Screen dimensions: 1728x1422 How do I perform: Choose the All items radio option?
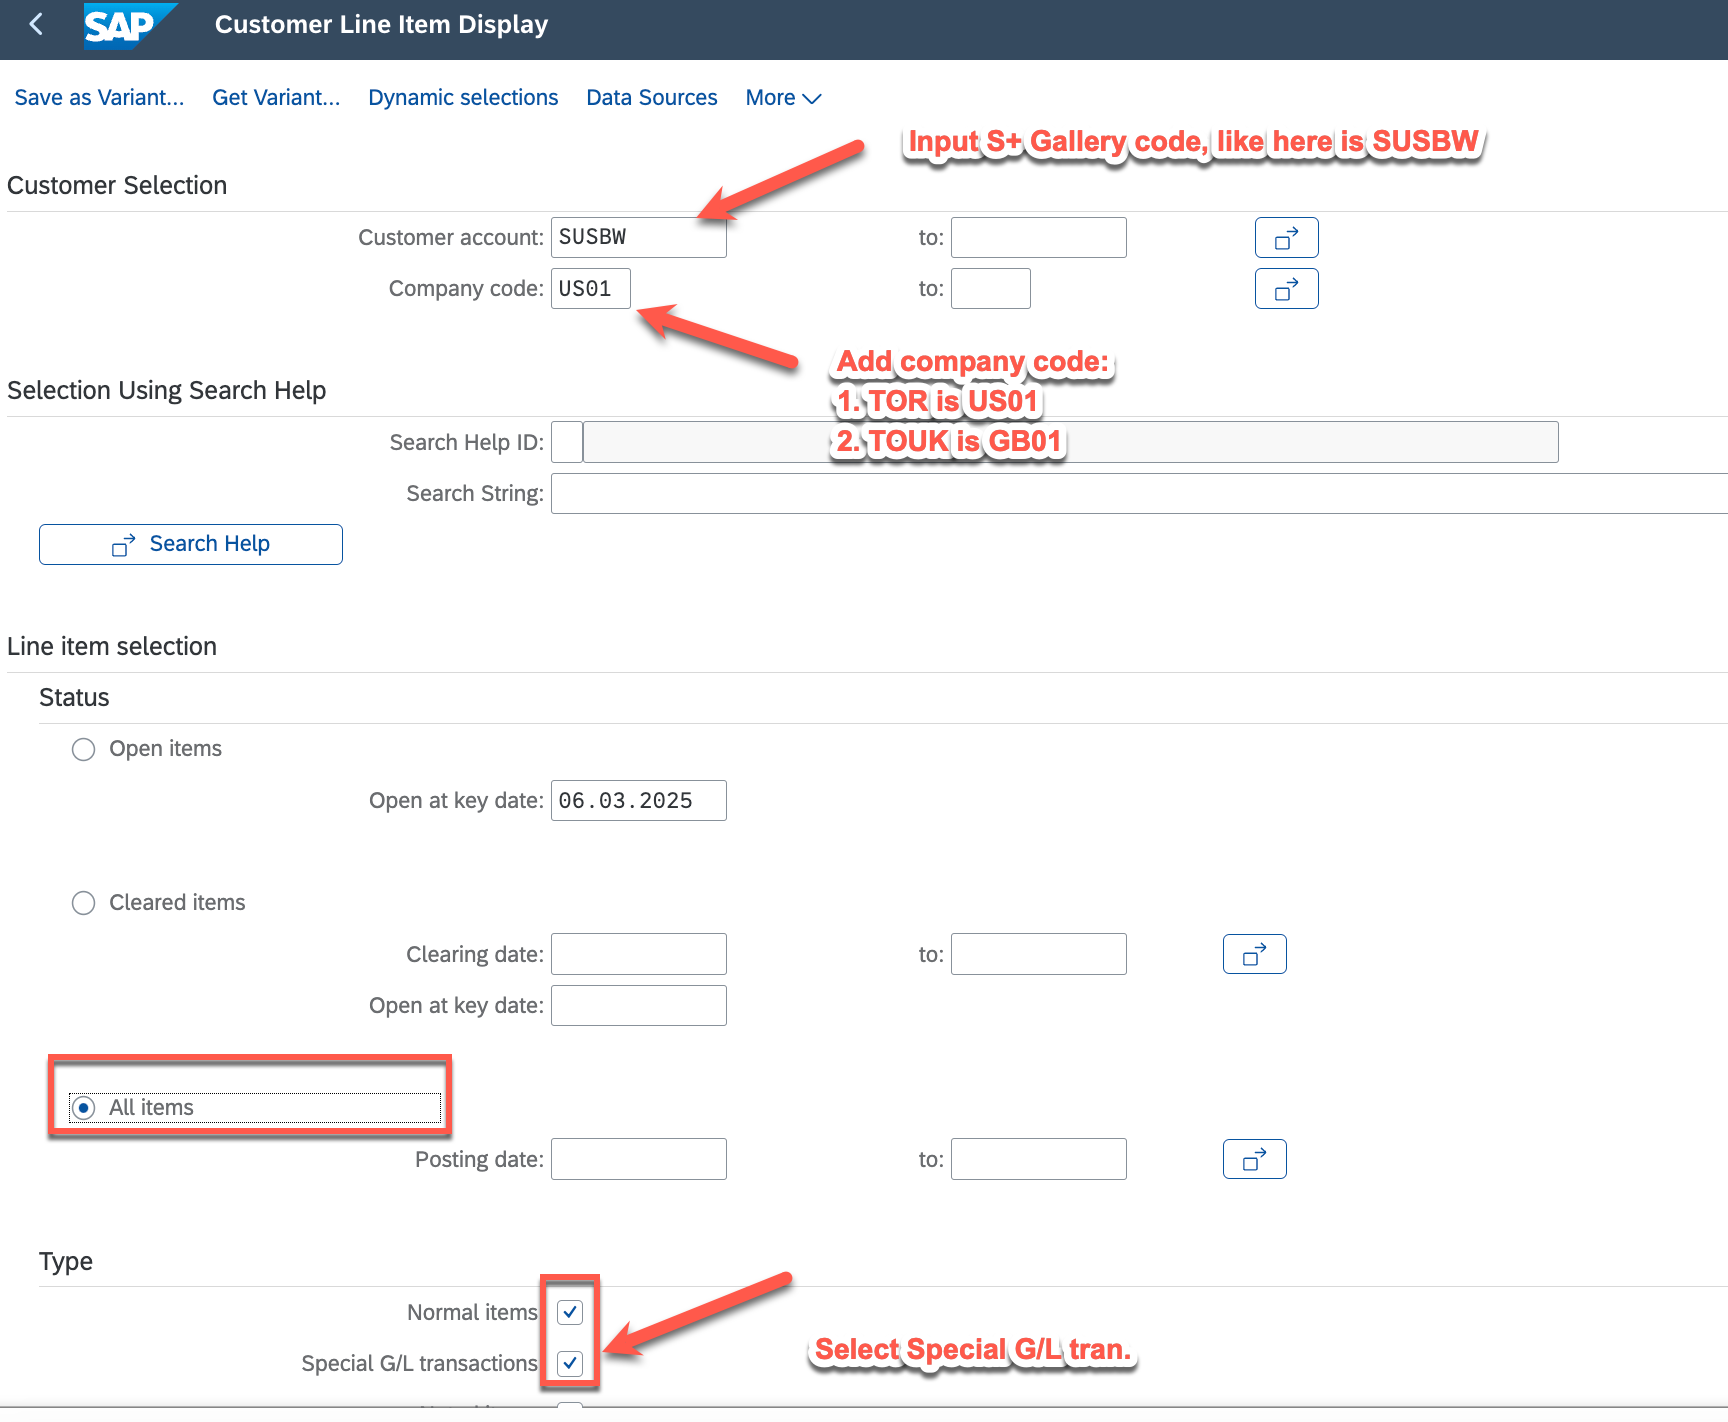point(84,1108)
